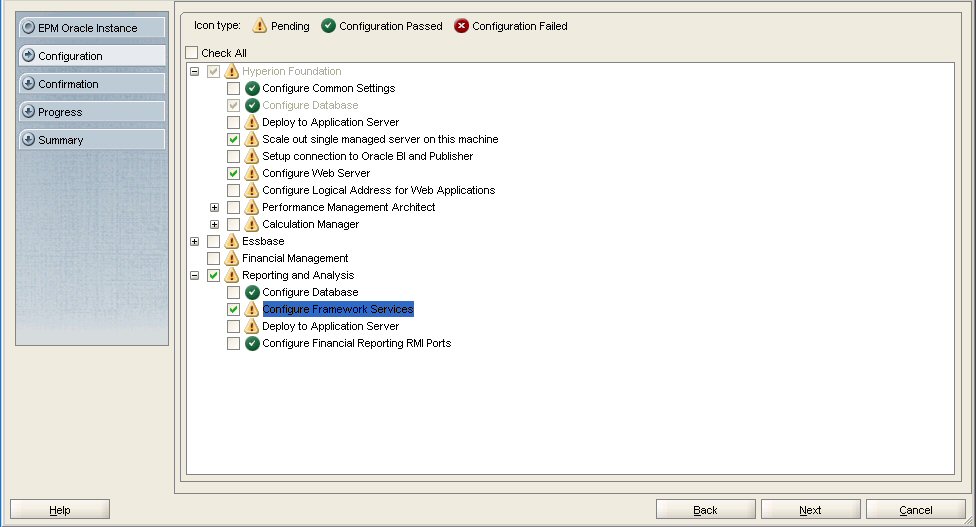
Task: Click the Configuration Failed legend red icon
Action: click(x=461, y=26)
